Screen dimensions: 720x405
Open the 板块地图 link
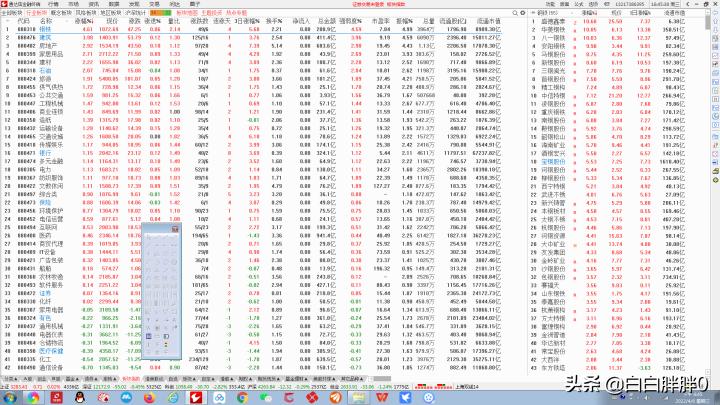(x=187, y=13)
